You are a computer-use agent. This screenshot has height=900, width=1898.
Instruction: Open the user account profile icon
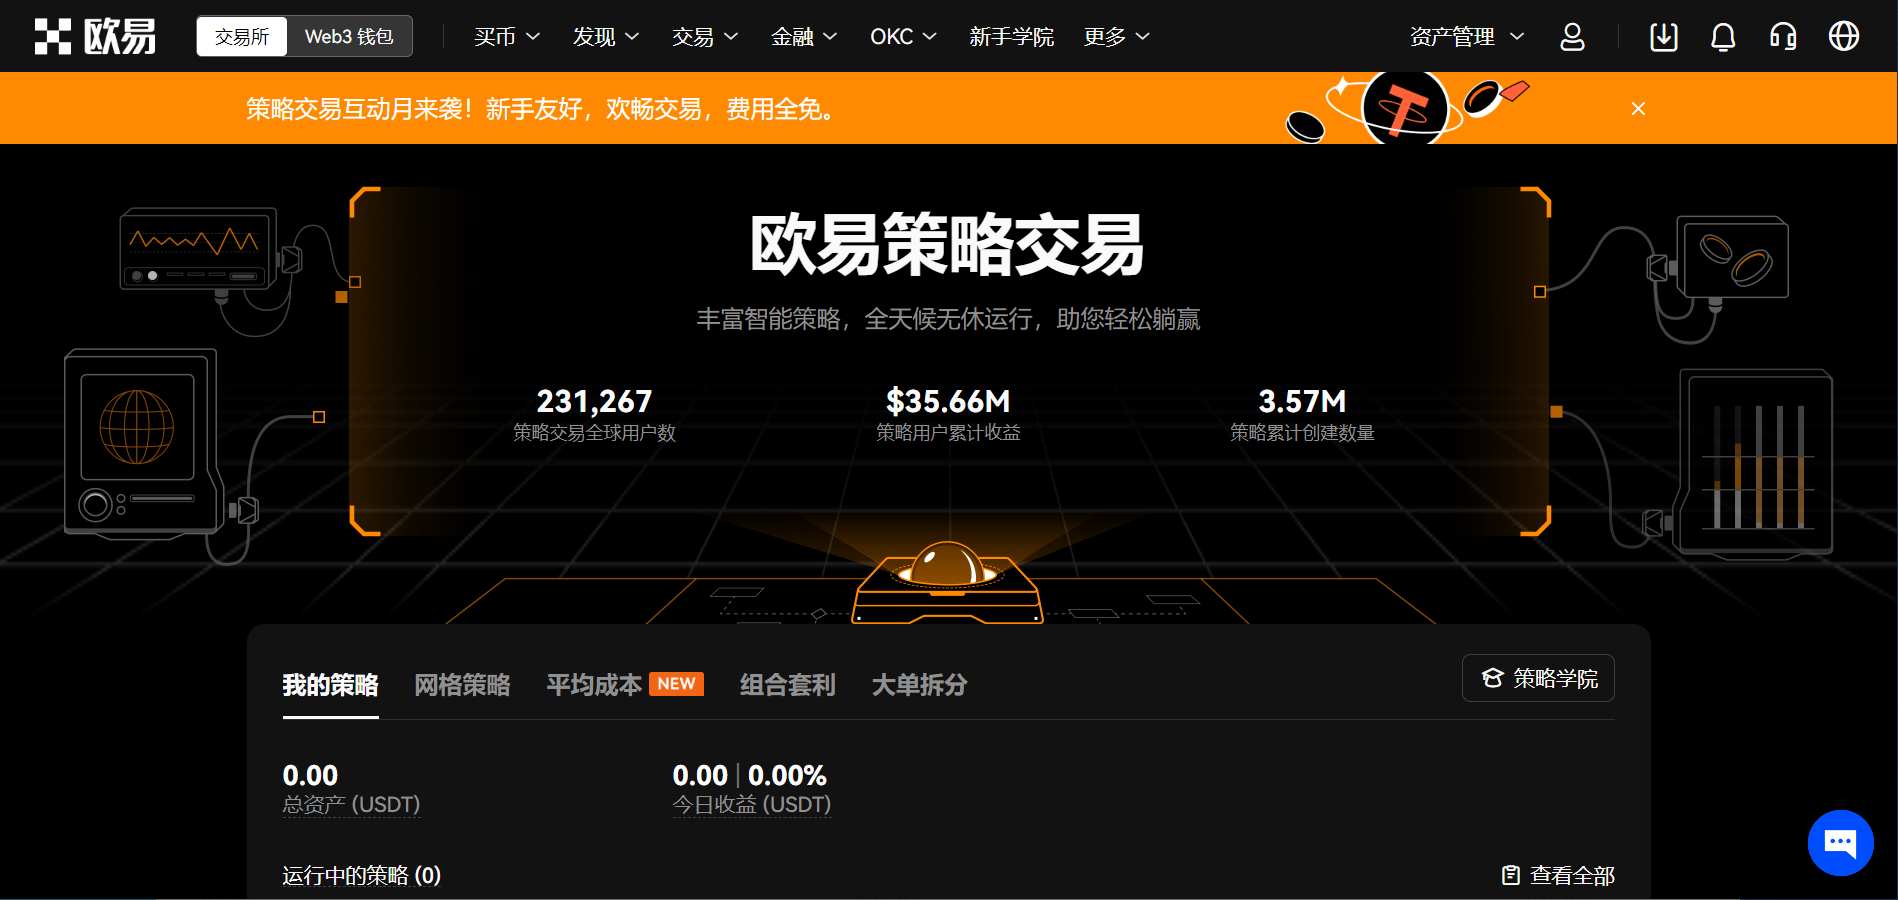[1572, 37]
